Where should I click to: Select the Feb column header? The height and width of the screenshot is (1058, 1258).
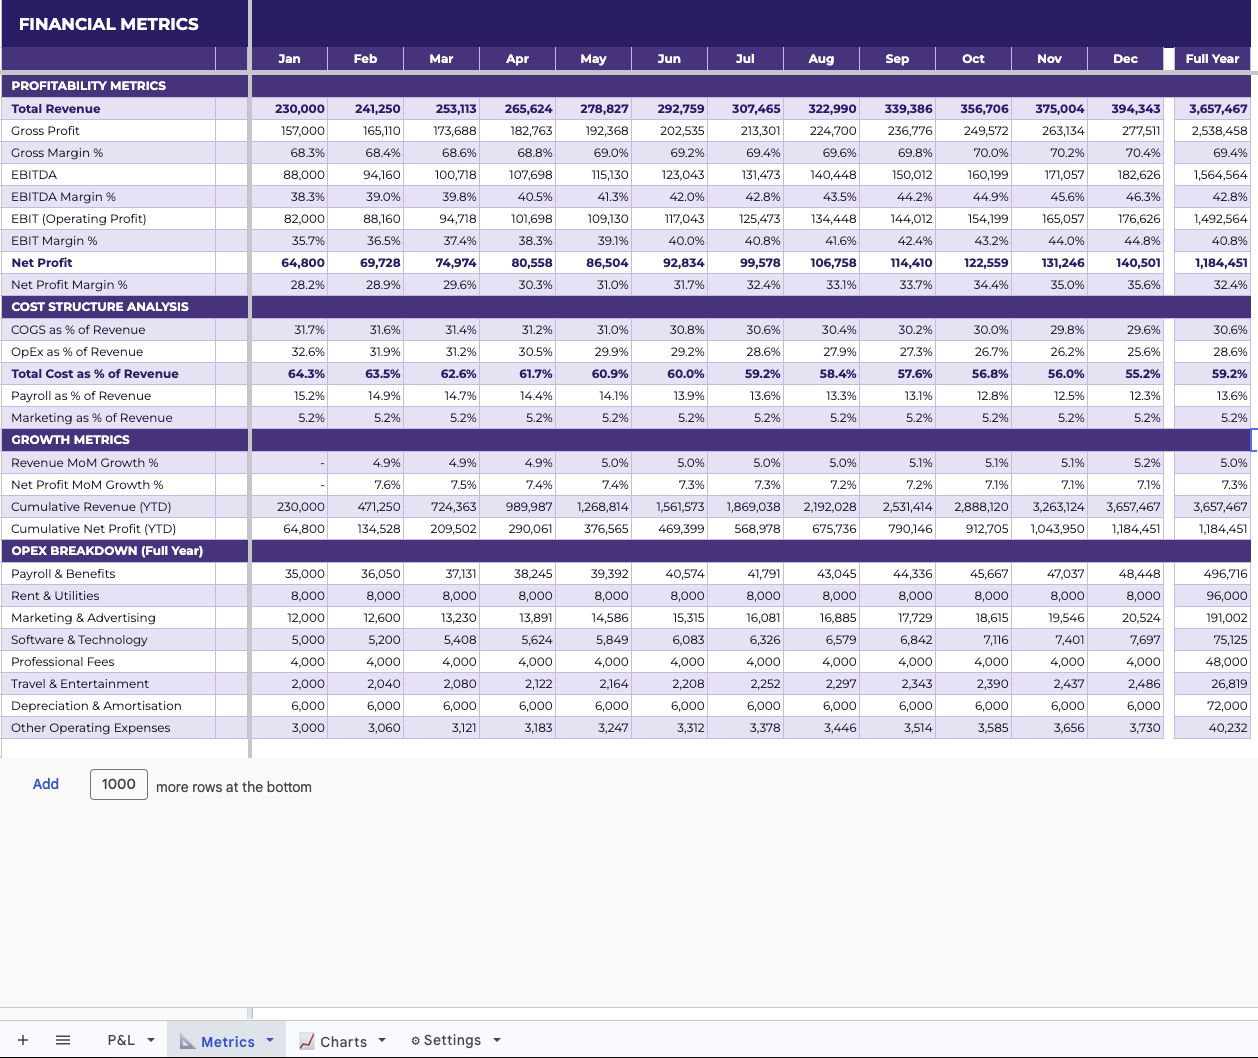(x=365, y=59)
